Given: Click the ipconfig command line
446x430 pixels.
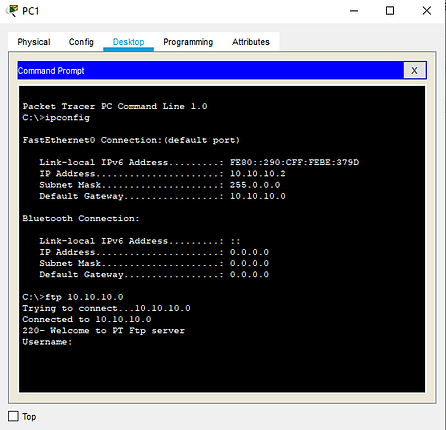Looking at the screenshot, I should (x=56, y=118).
